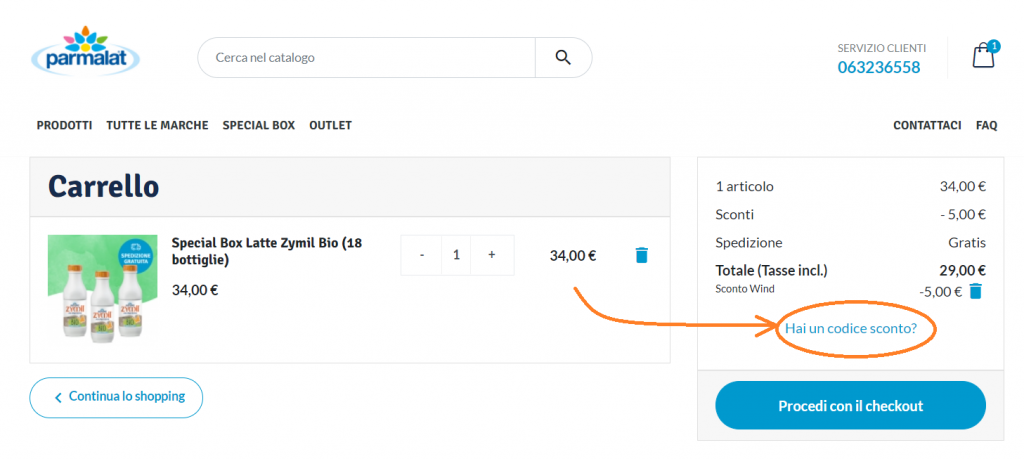Click the Parmalat logo

[85, 55]
